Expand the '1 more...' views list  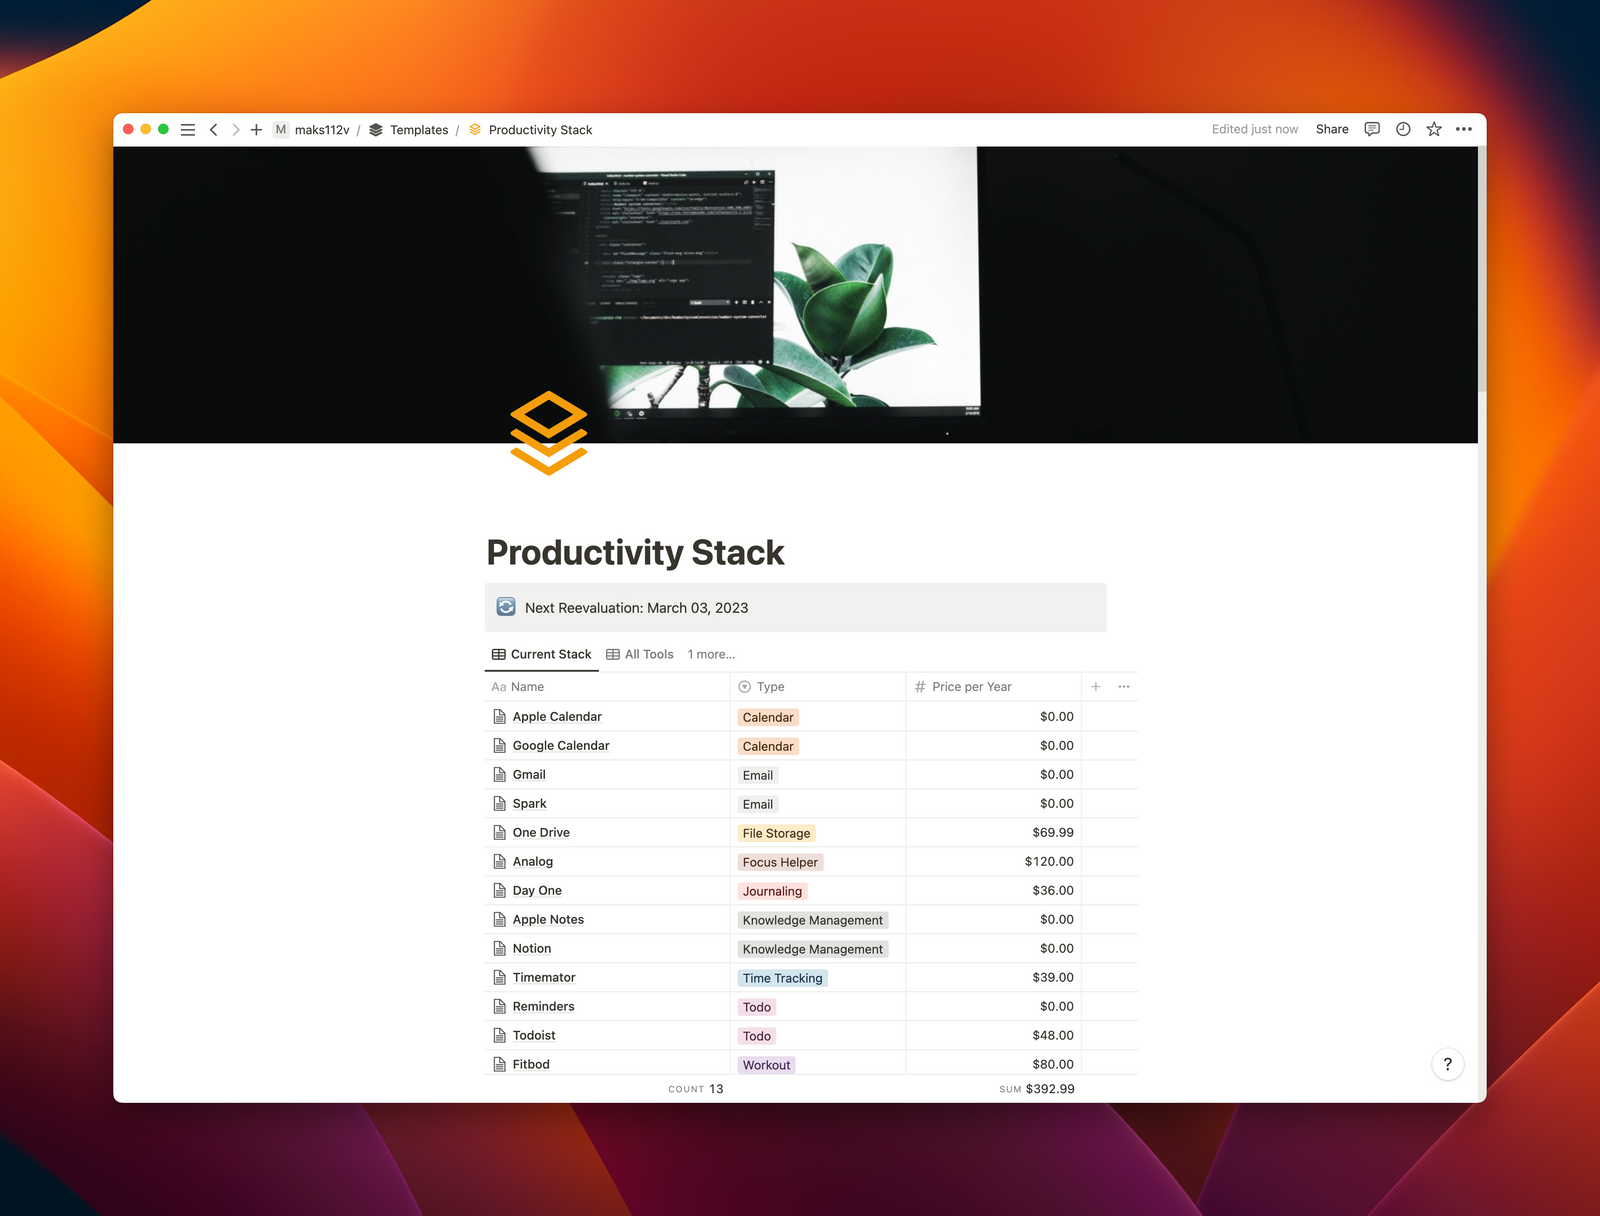711,654
